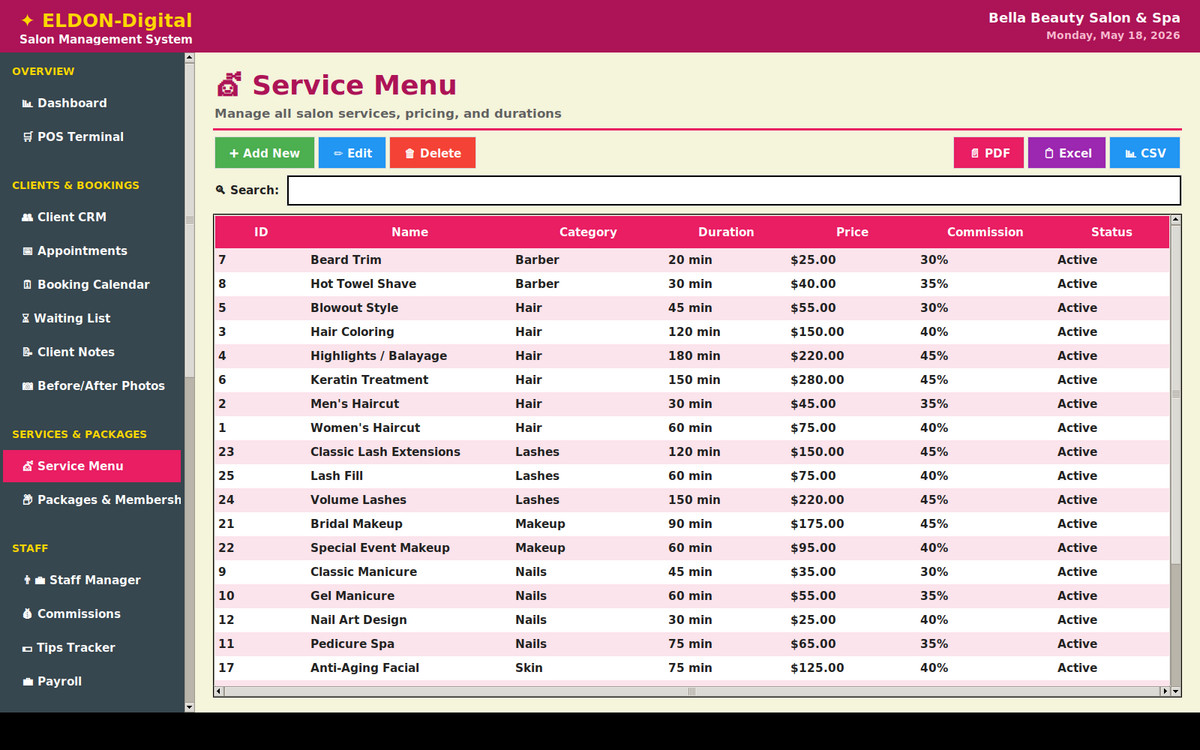
Task: Click the ELDON-Digital star logo
Action: coord(27,20)
